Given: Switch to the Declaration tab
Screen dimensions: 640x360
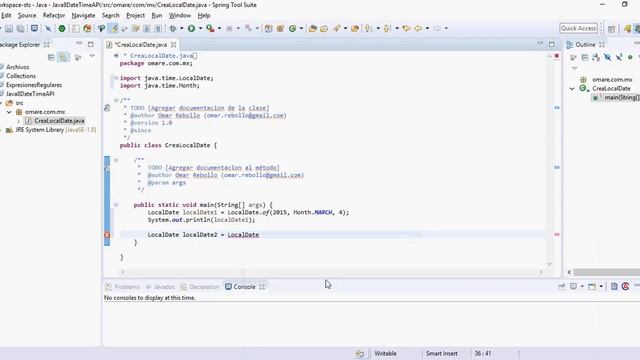Looking at the screenshot, I should (x=200, y=287).
